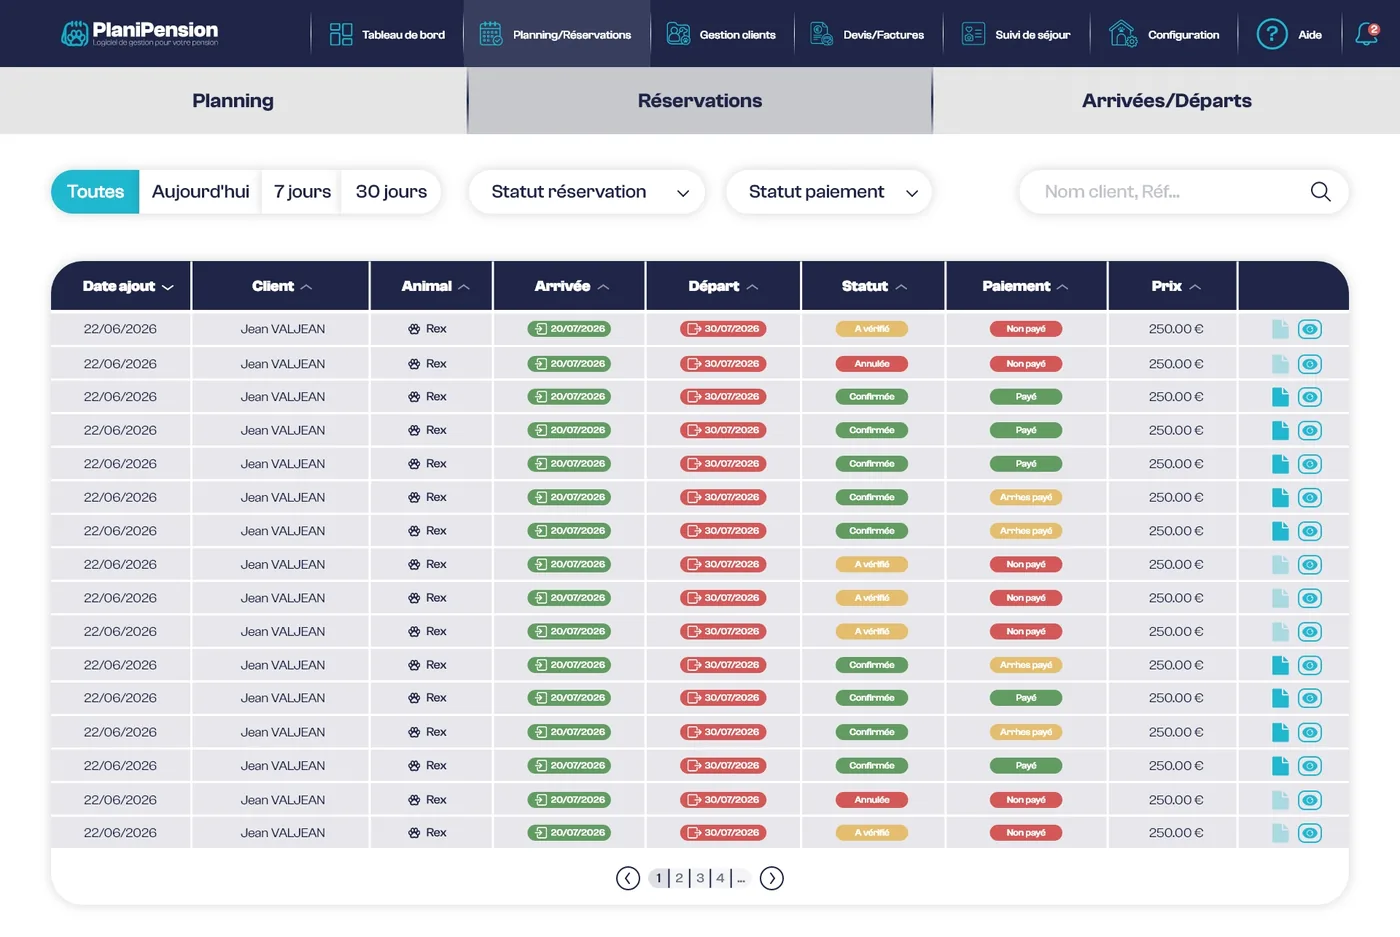Click the magnifying glass search icon
The height and width of the screenshot is (937, 1400).
coord(1321,192)
